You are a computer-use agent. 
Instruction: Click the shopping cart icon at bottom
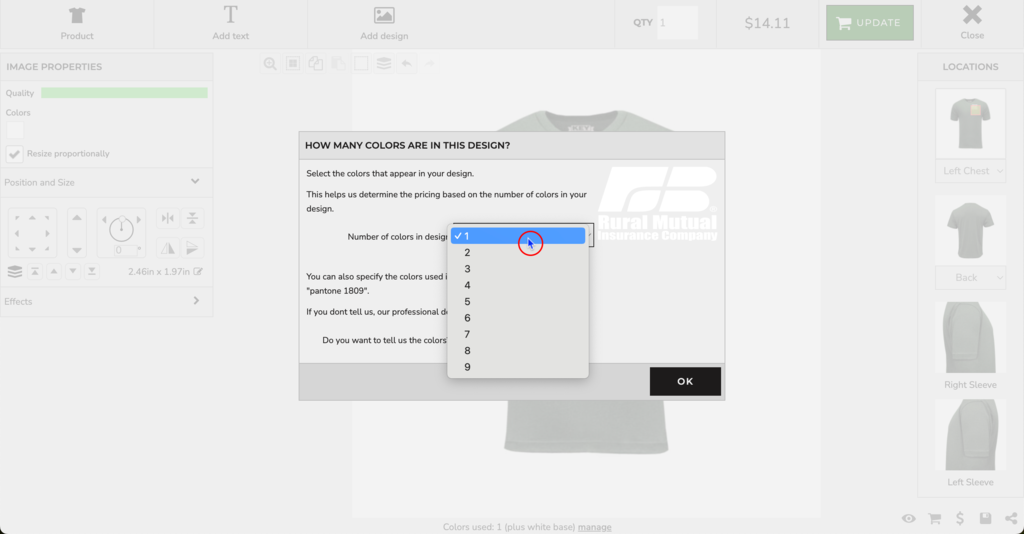[935, 518]
